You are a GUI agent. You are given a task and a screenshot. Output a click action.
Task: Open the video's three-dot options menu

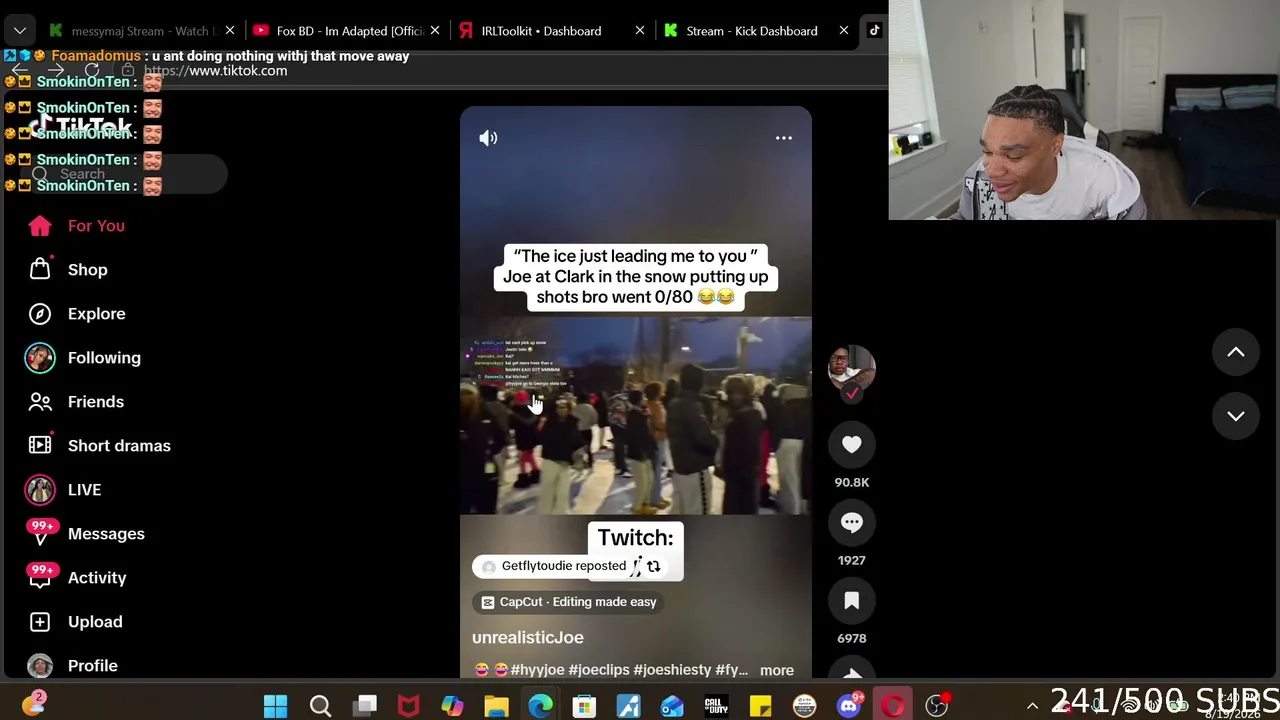[784, 138]
